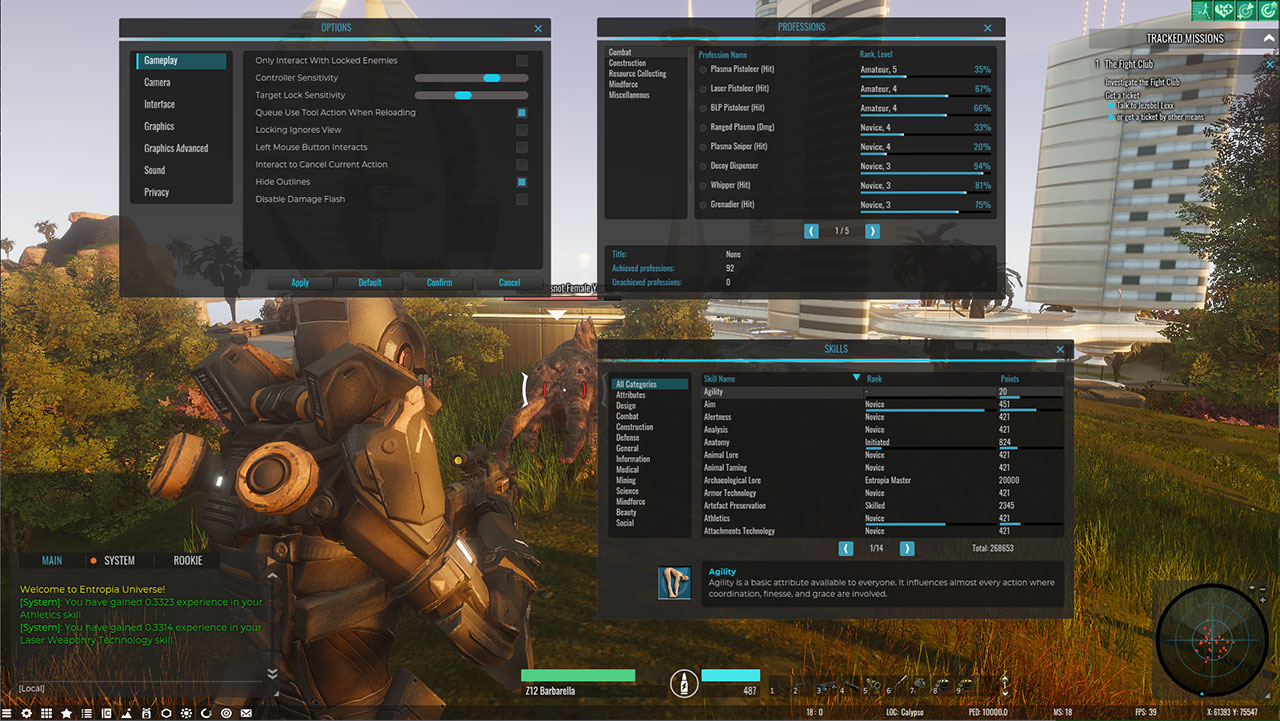Screen dimensions: 1280x721
Task: Open the grid icon in bottom bar
Action: 46,713
